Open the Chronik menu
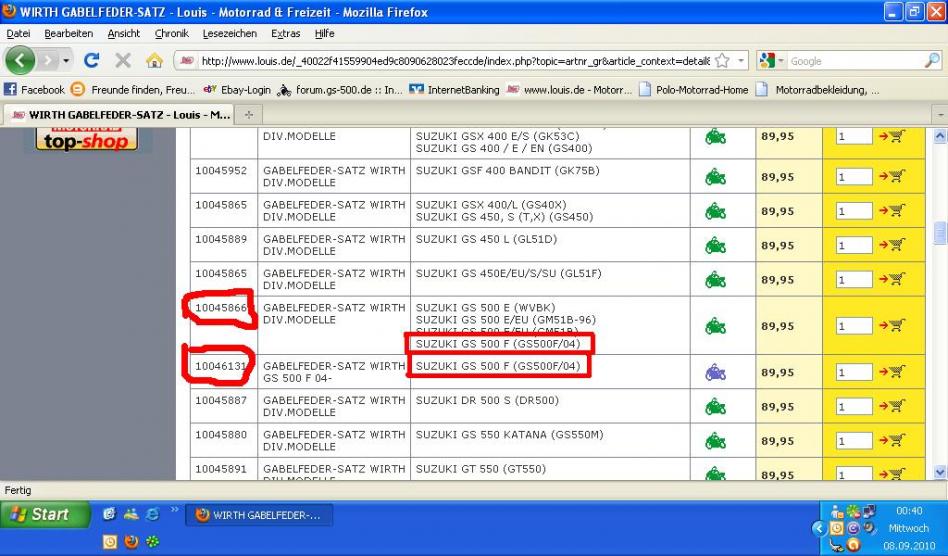This screenshot has width=948, height=556. click(x=172, y=34)
